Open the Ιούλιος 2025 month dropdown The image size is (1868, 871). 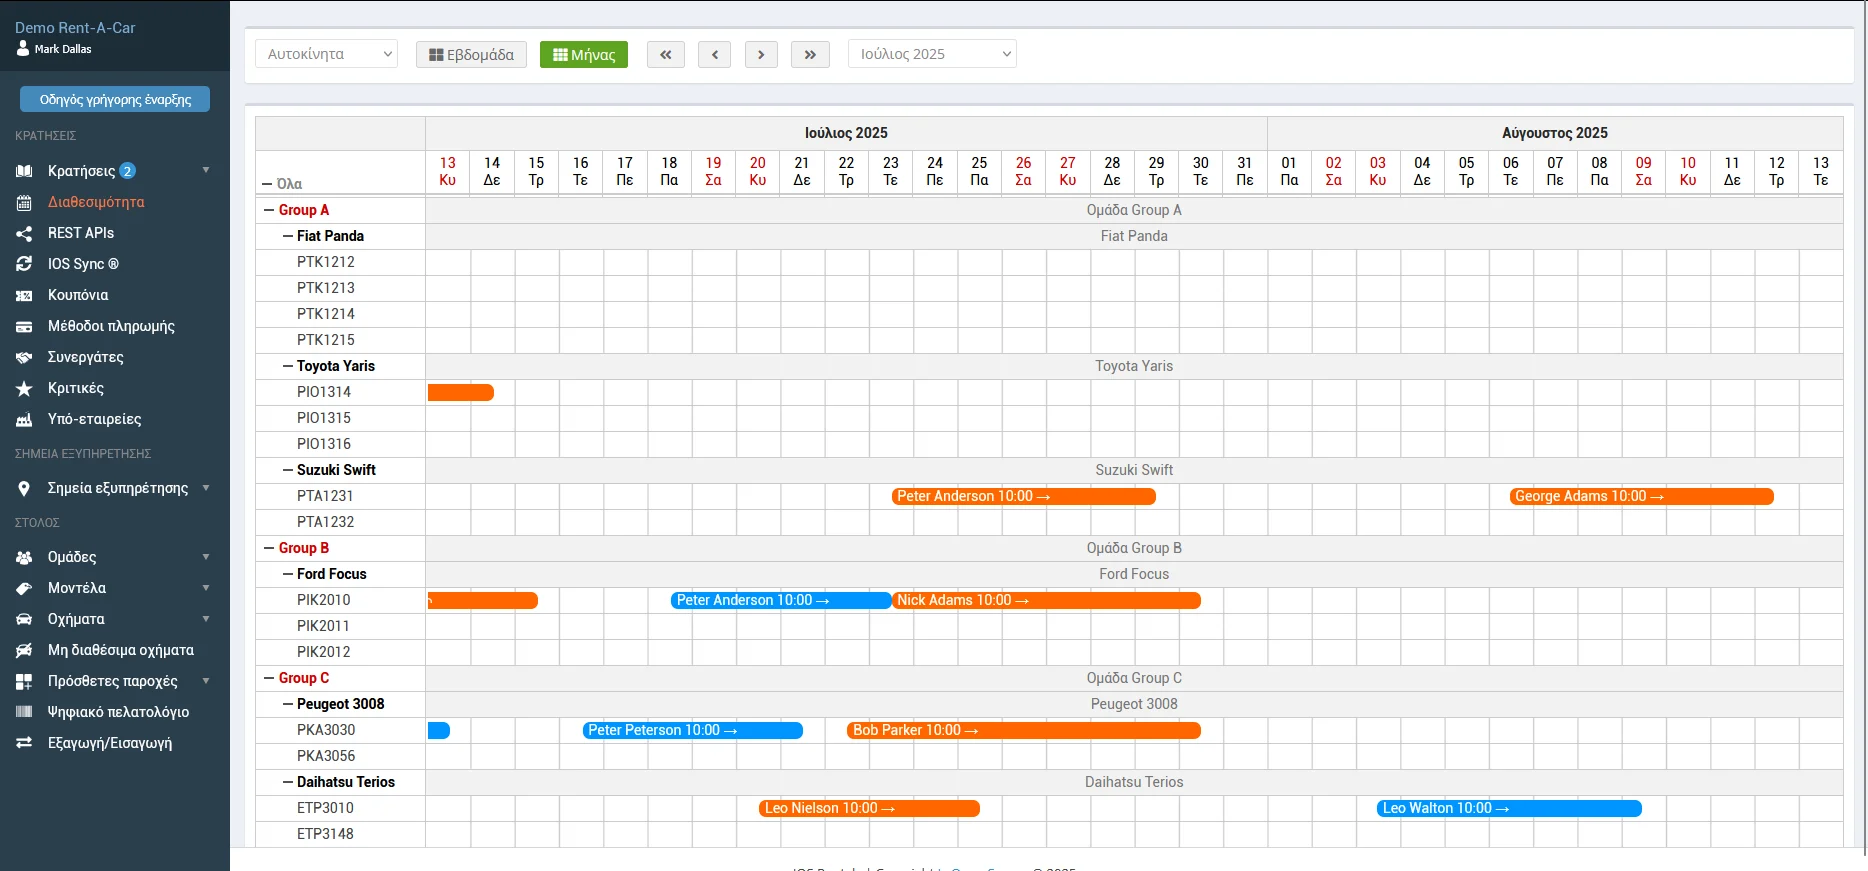coord(932,54)
